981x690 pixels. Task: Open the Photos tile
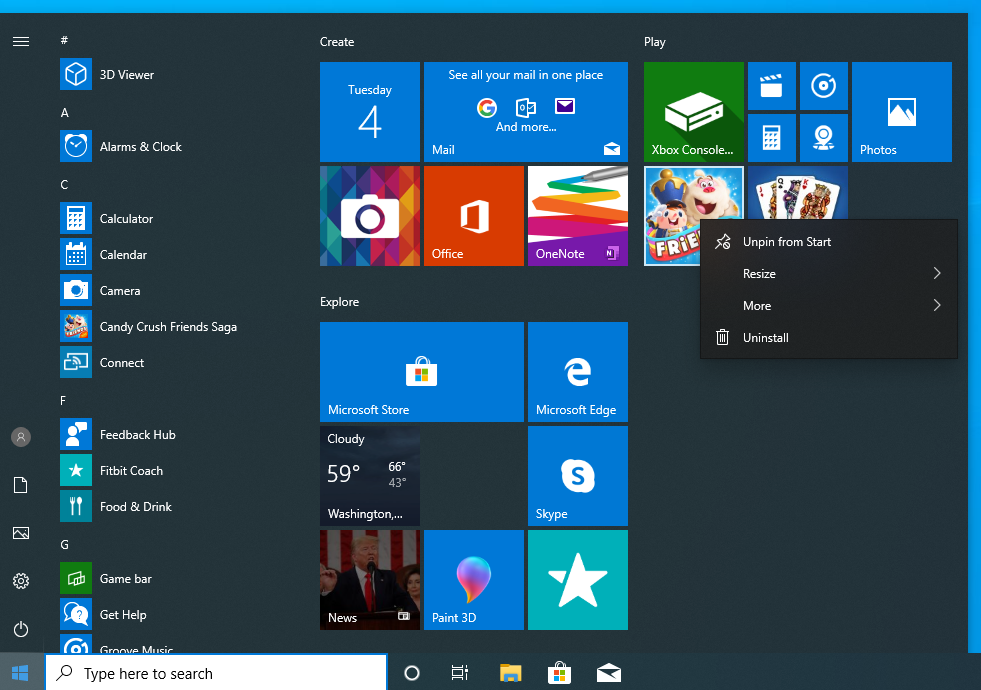[901, 112]
